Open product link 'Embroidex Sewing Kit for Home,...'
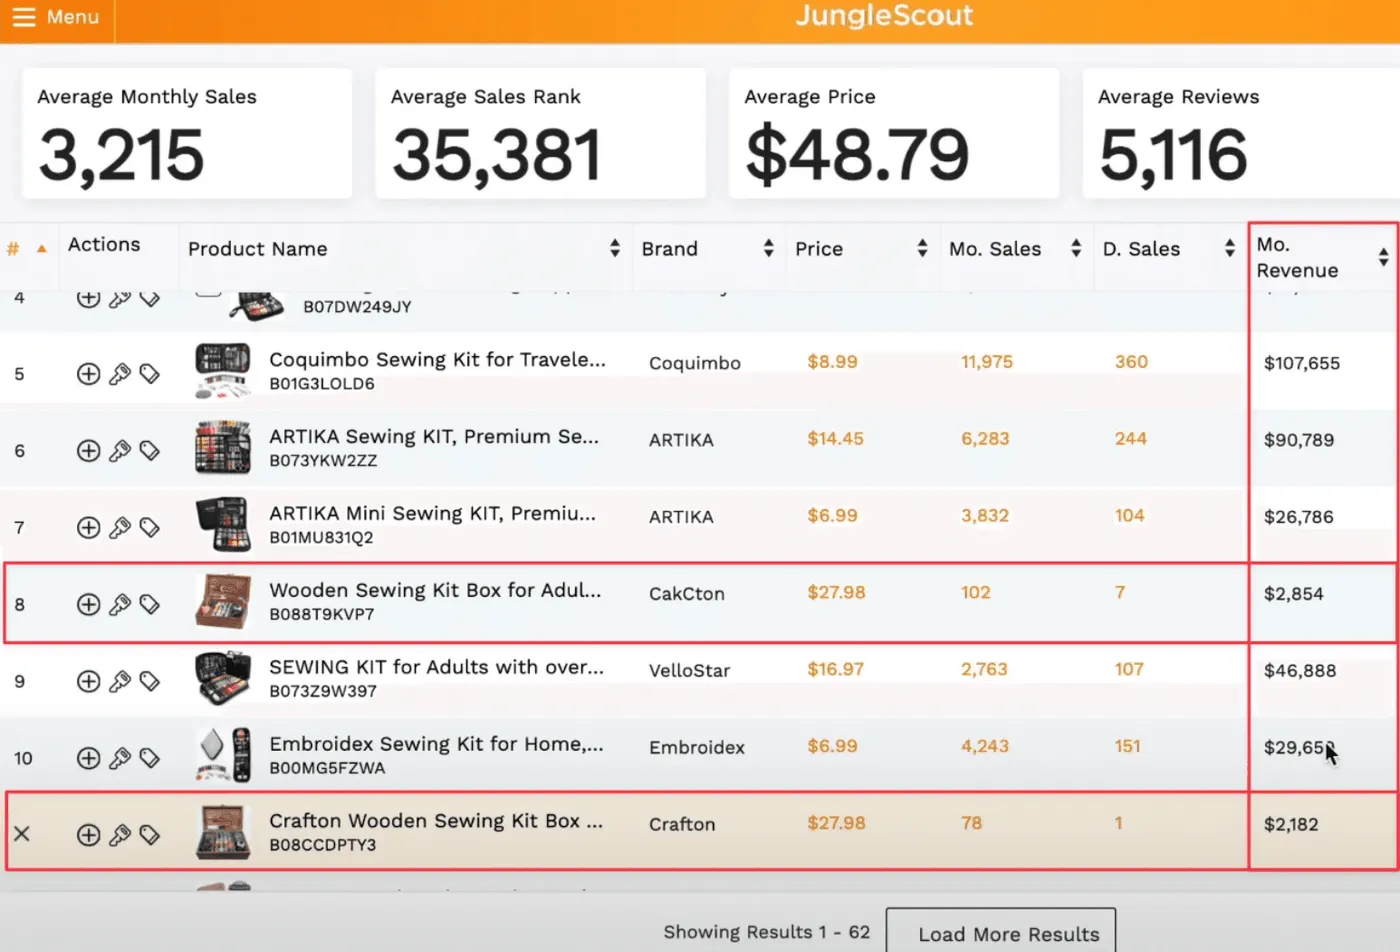This screenshot has width=1400, height=952. click(436, 744)
